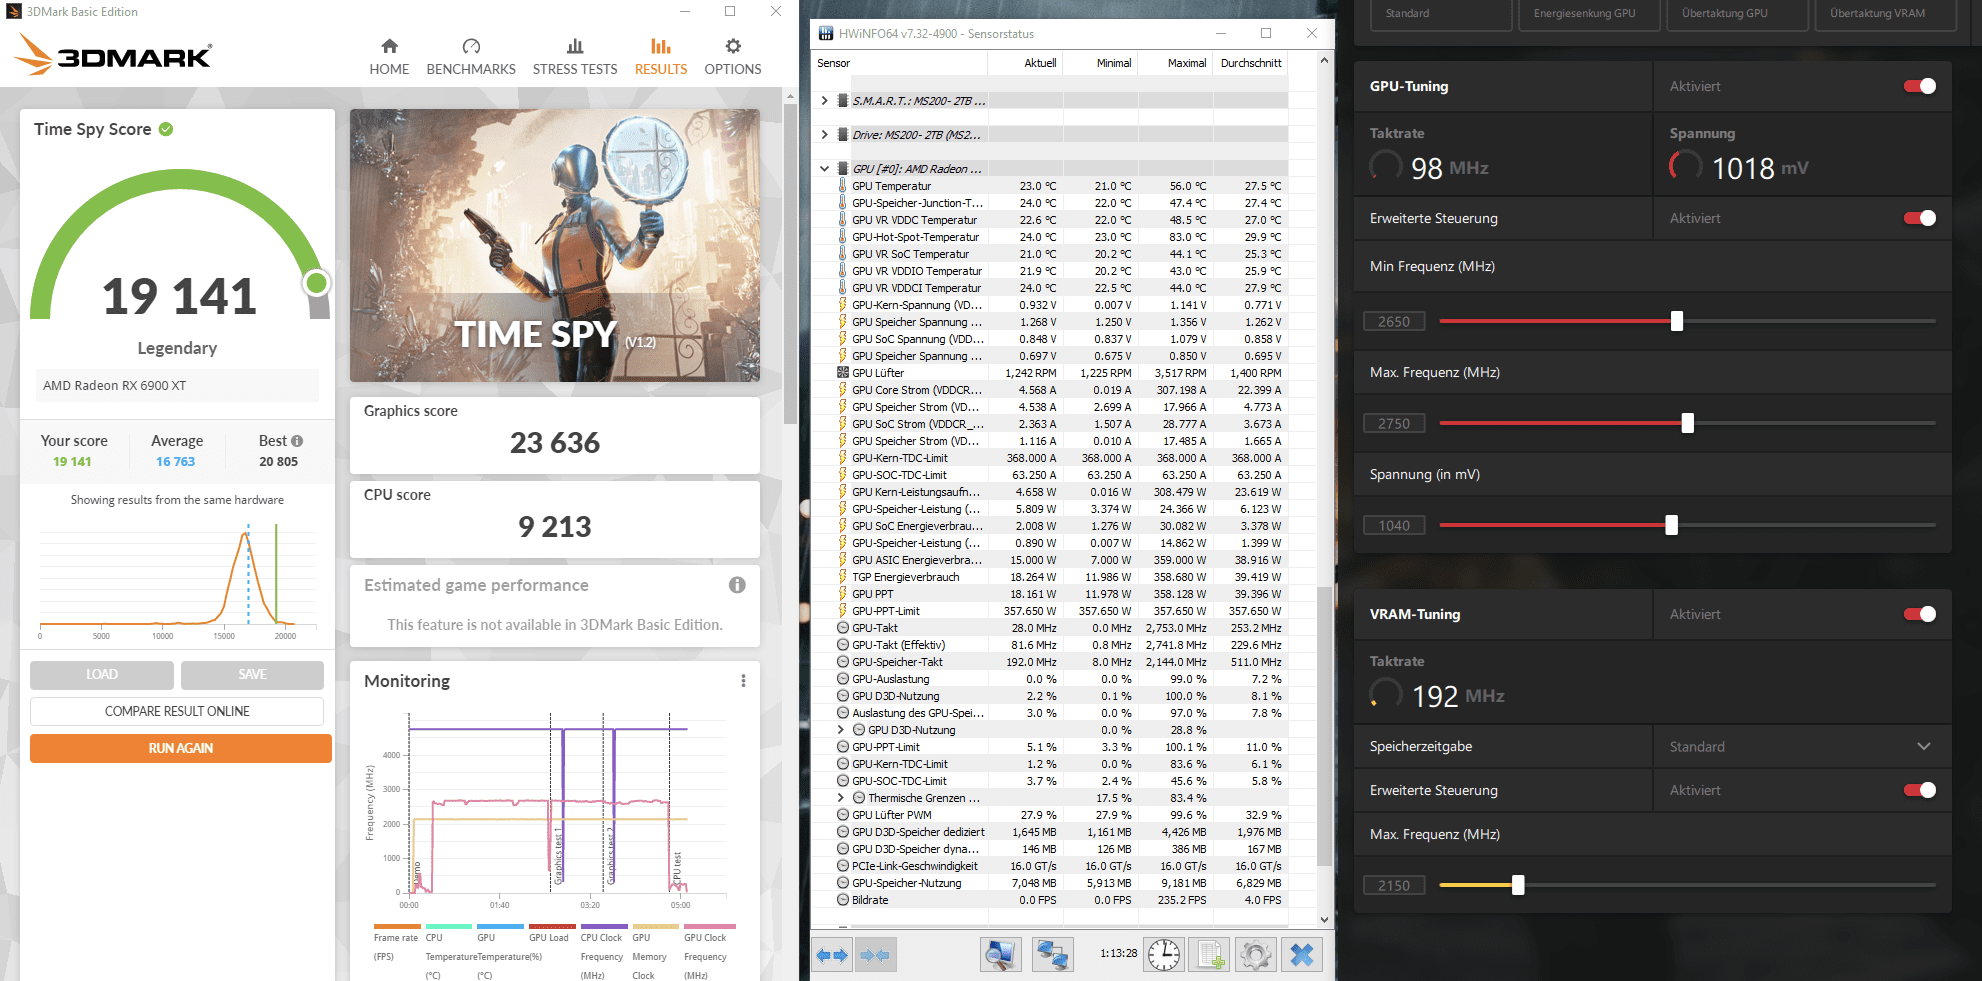Click the SAVE button
This screenshot has width=1982, height=981.
pos(252,675)
